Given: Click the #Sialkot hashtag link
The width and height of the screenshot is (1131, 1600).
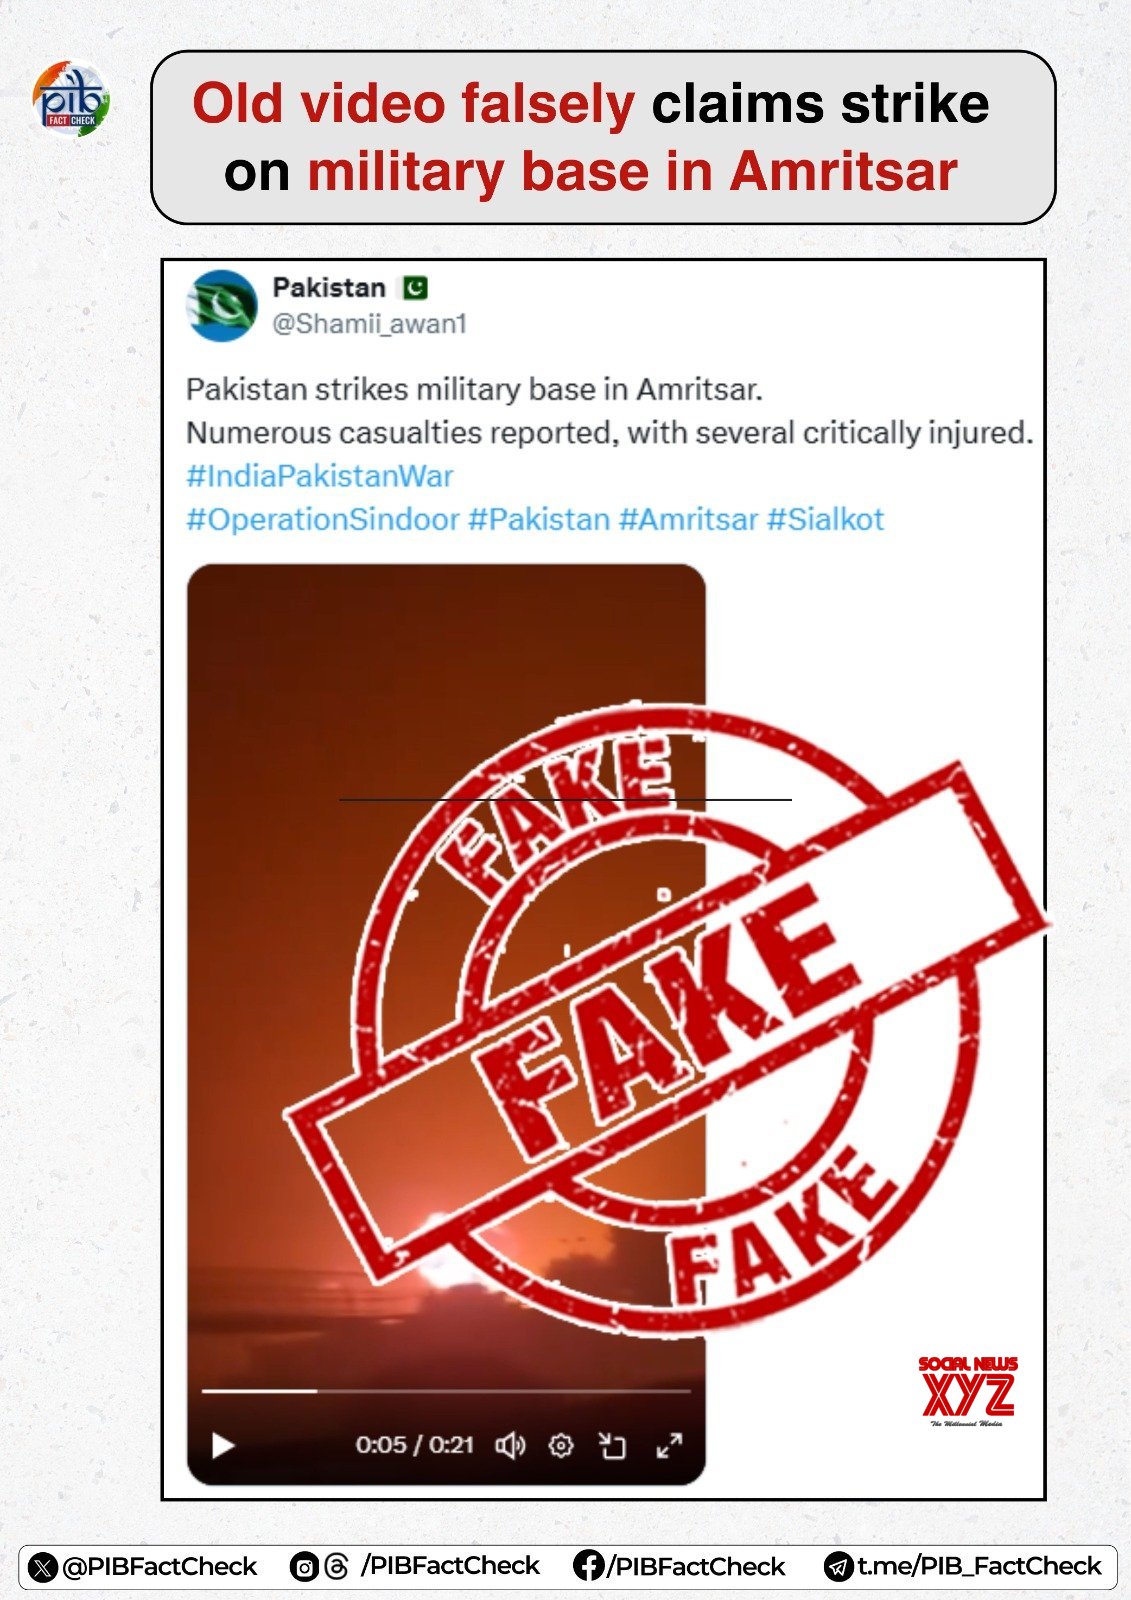Looking at the screenshot, I should click(826, 520).
